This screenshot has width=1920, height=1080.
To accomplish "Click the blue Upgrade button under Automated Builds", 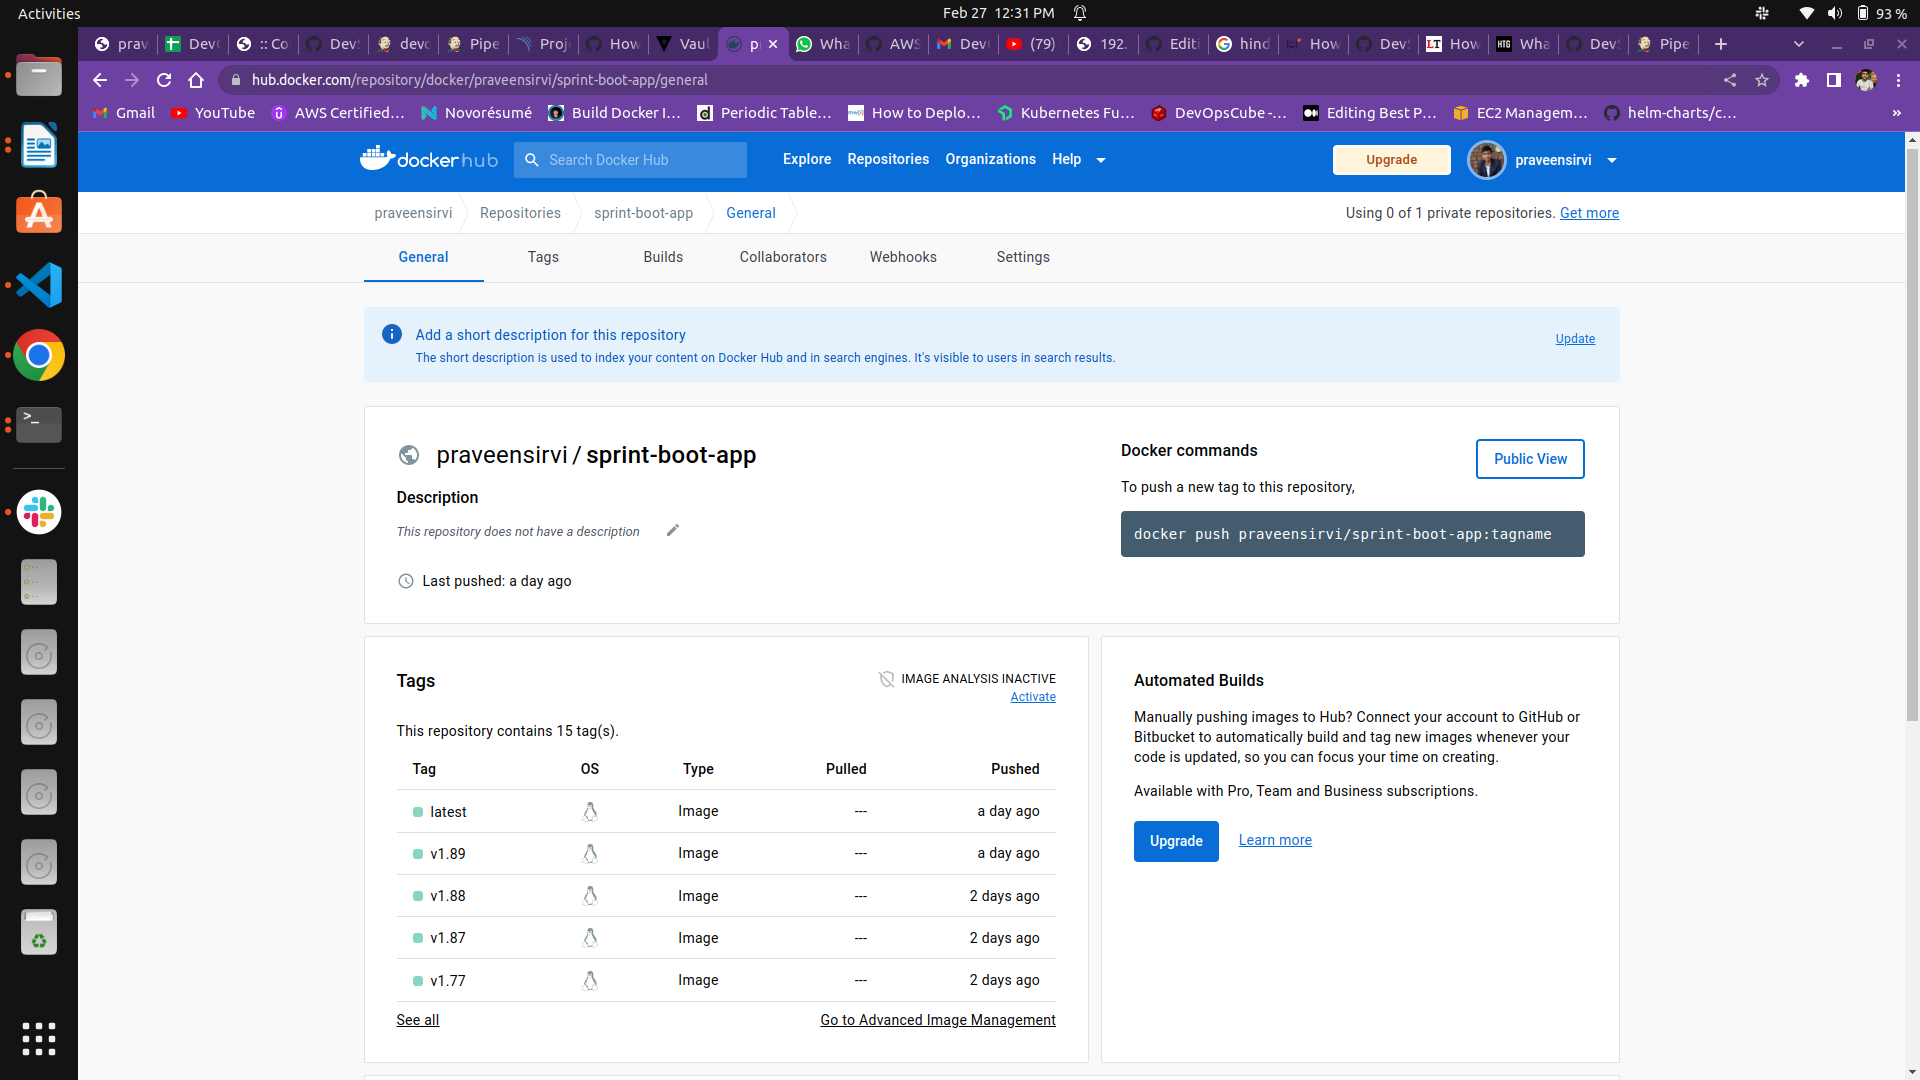I will click(x=1176, y=841).
